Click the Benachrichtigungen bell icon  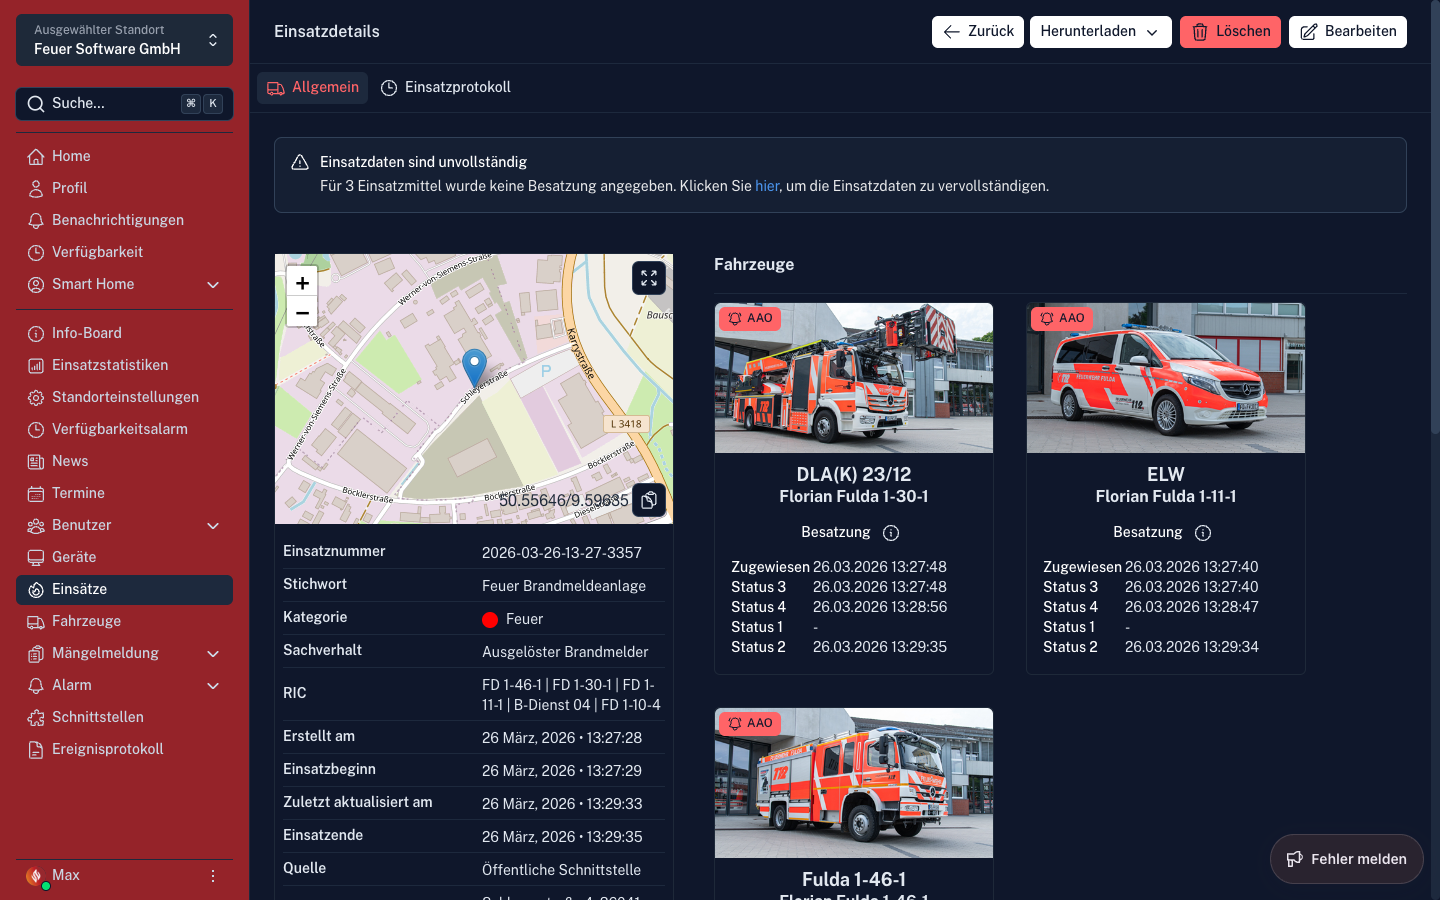36,220
